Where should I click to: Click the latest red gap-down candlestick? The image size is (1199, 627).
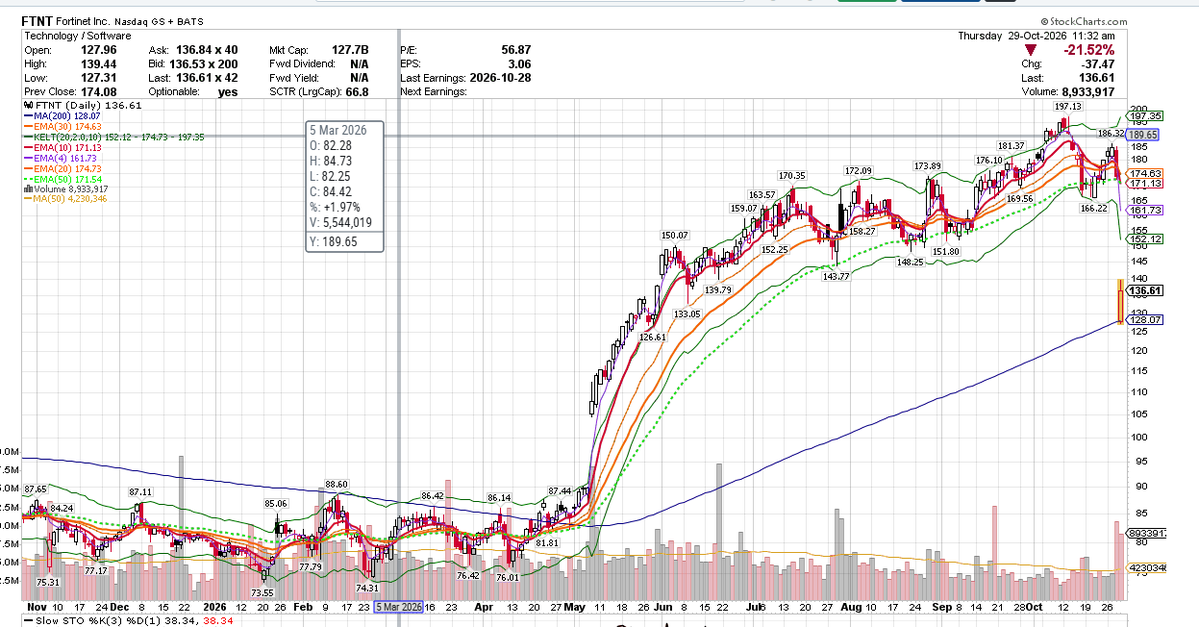(1120, 301)
